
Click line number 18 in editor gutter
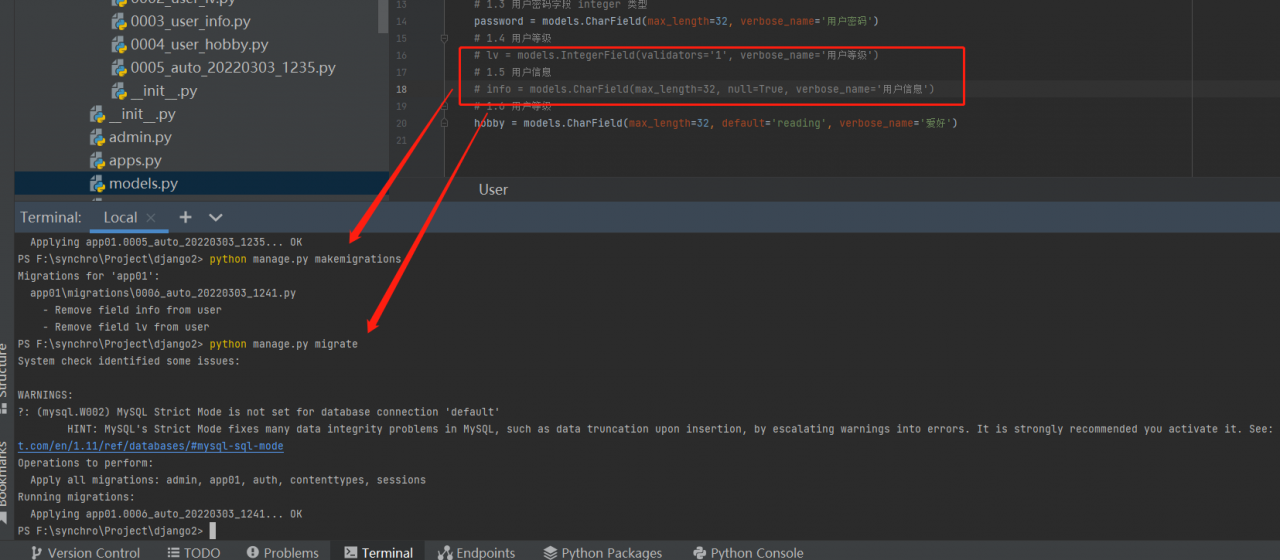tap(401, 89)
